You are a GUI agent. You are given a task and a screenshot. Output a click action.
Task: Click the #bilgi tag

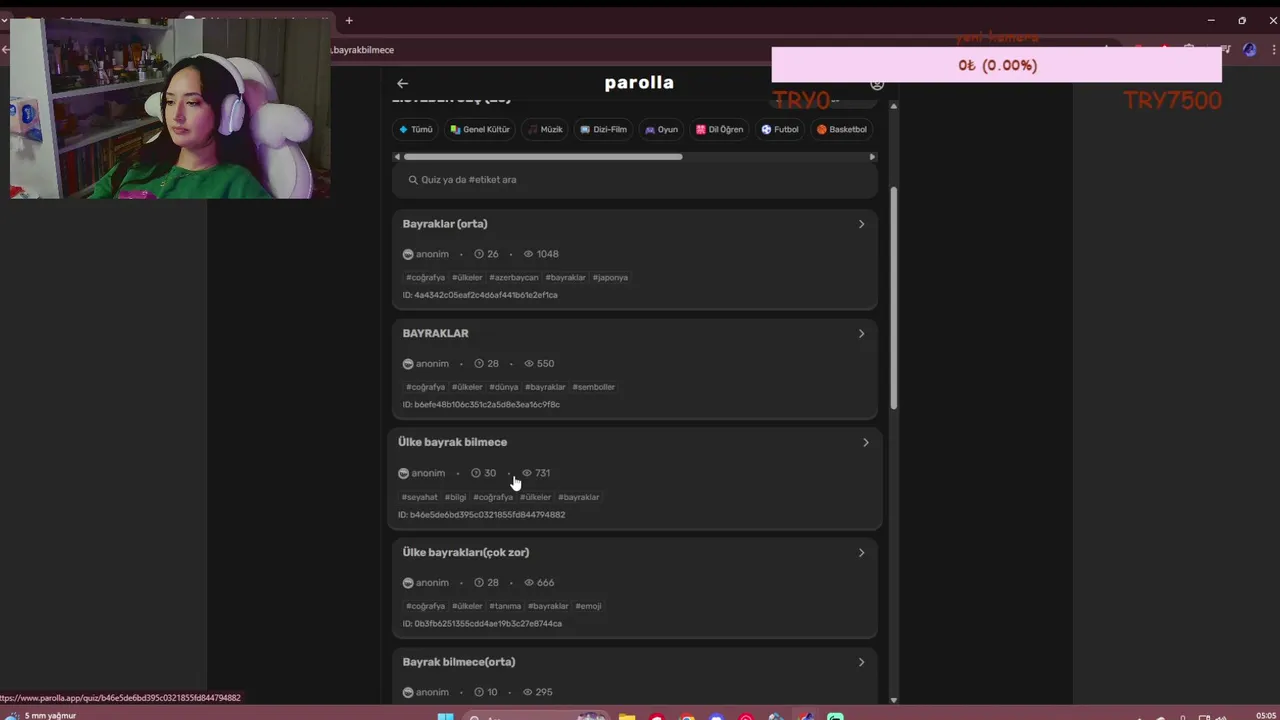(x=456, y=497)
